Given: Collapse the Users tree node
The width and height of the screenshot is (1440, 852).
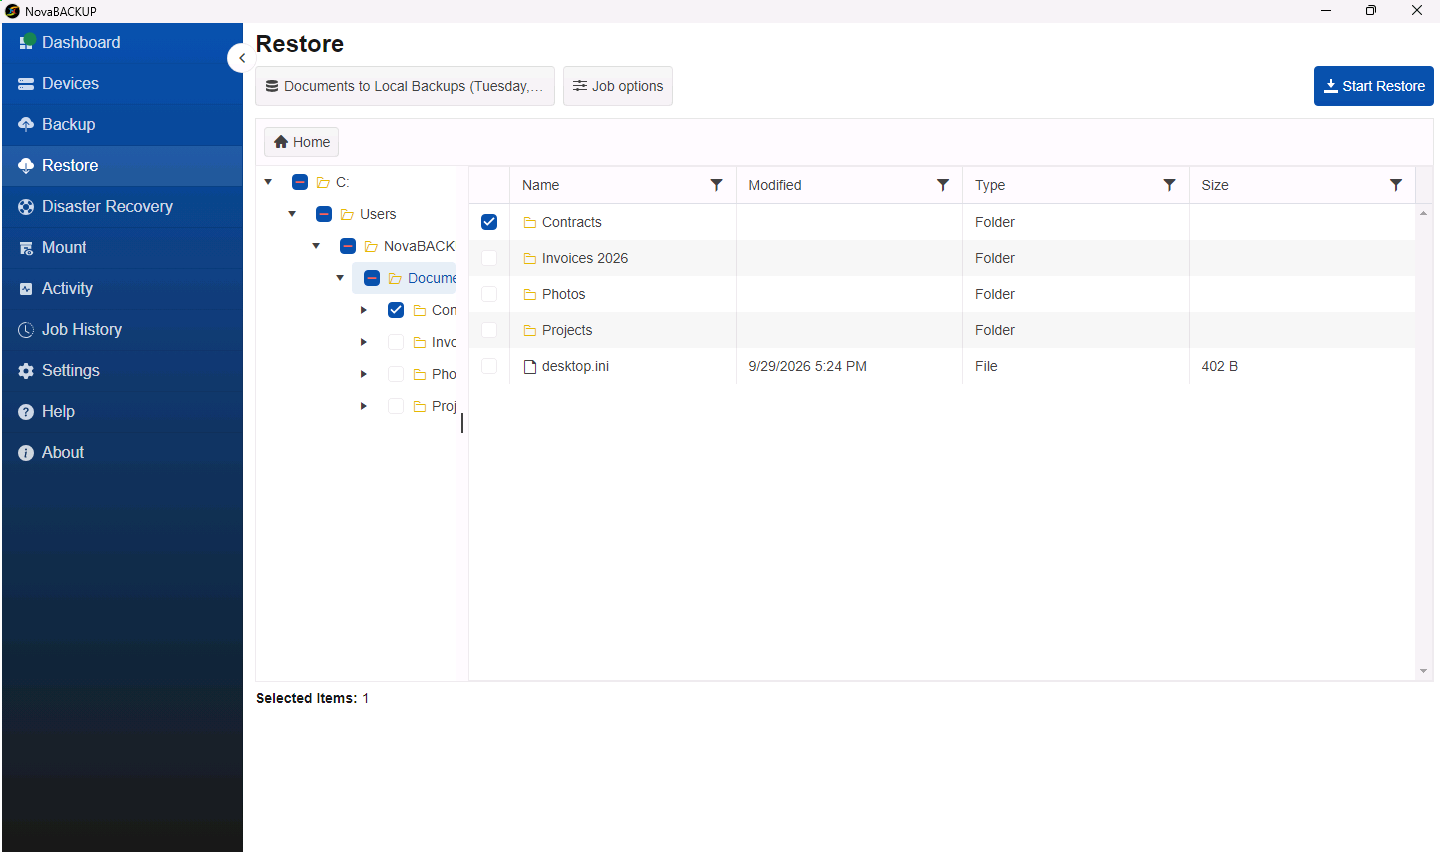Looking at the screenshot, I should [x=292, y=214].
